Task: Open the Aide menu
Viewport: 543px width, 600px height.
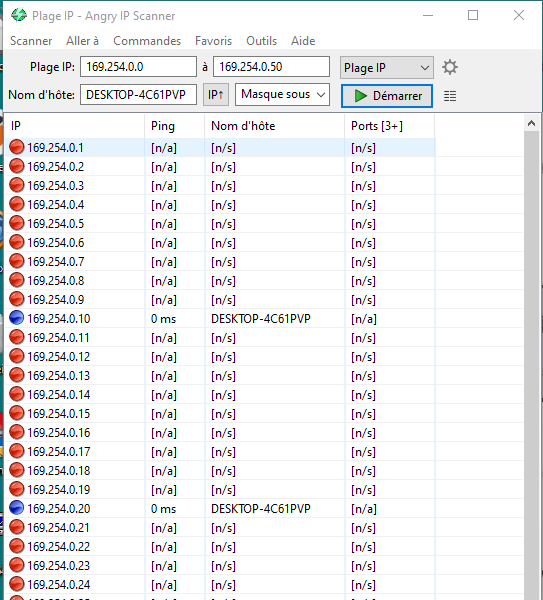Action: point(303,41)
